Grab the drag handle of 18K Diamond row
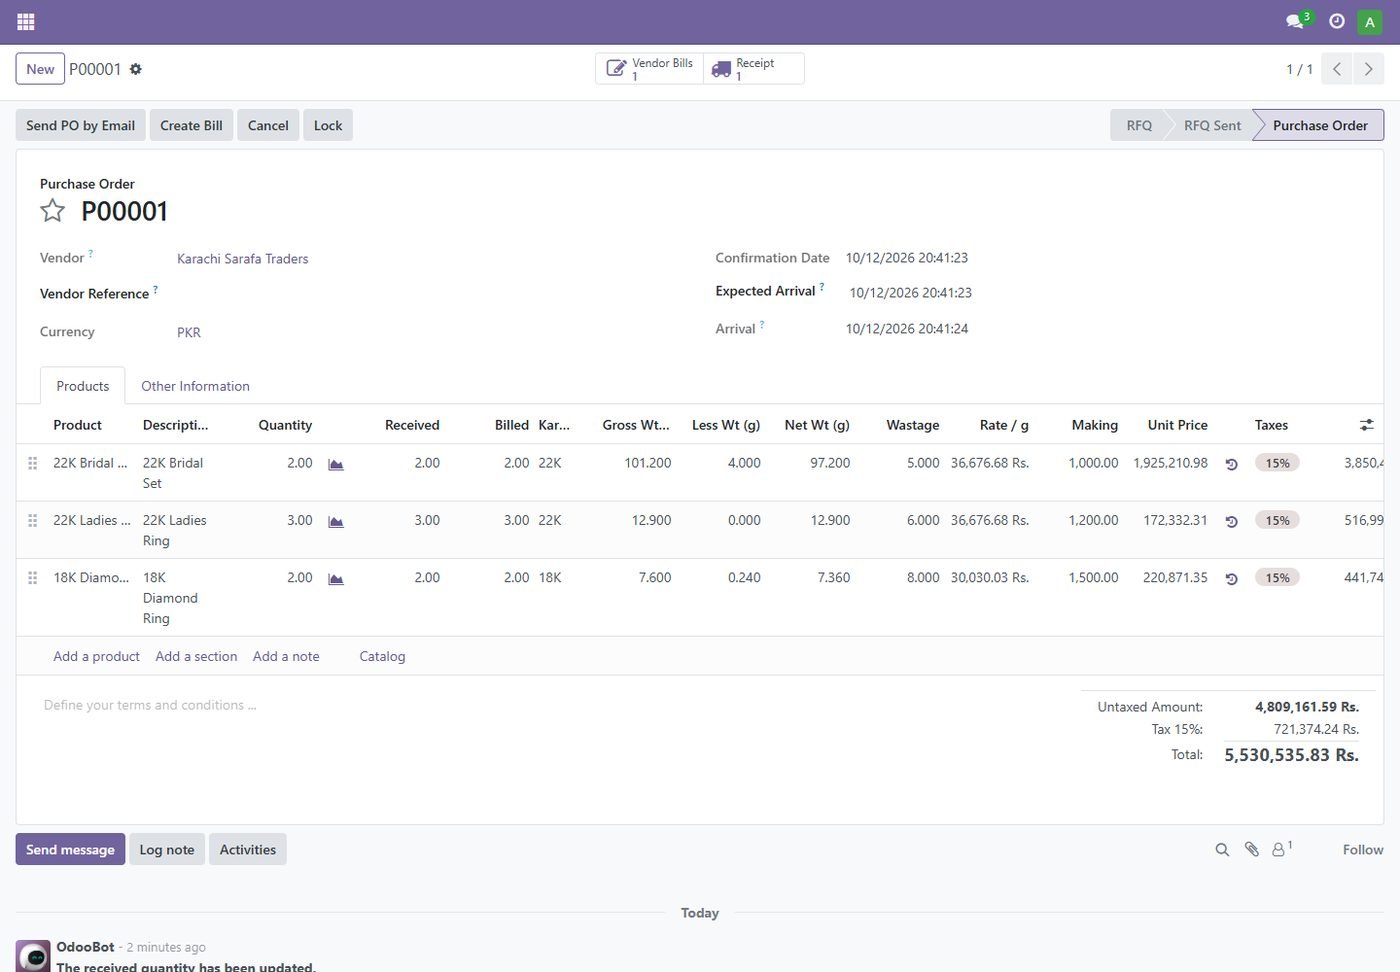The image size is (1400, 972). click(x=32, y=577)
